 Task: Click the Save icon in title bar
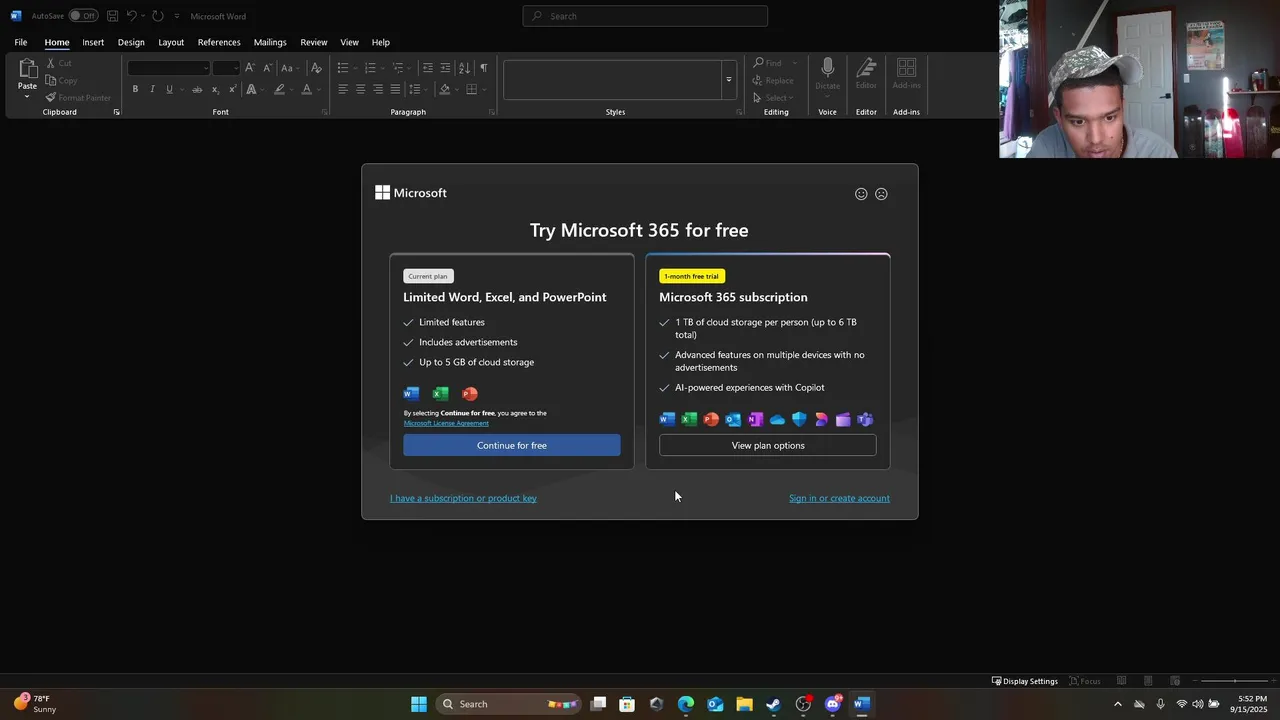pos(112,16)
